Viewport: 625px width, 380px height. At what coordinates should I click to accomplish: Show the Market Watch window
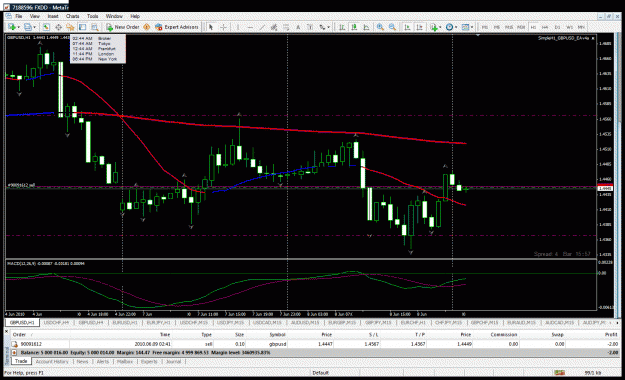[x=46, y=27]
